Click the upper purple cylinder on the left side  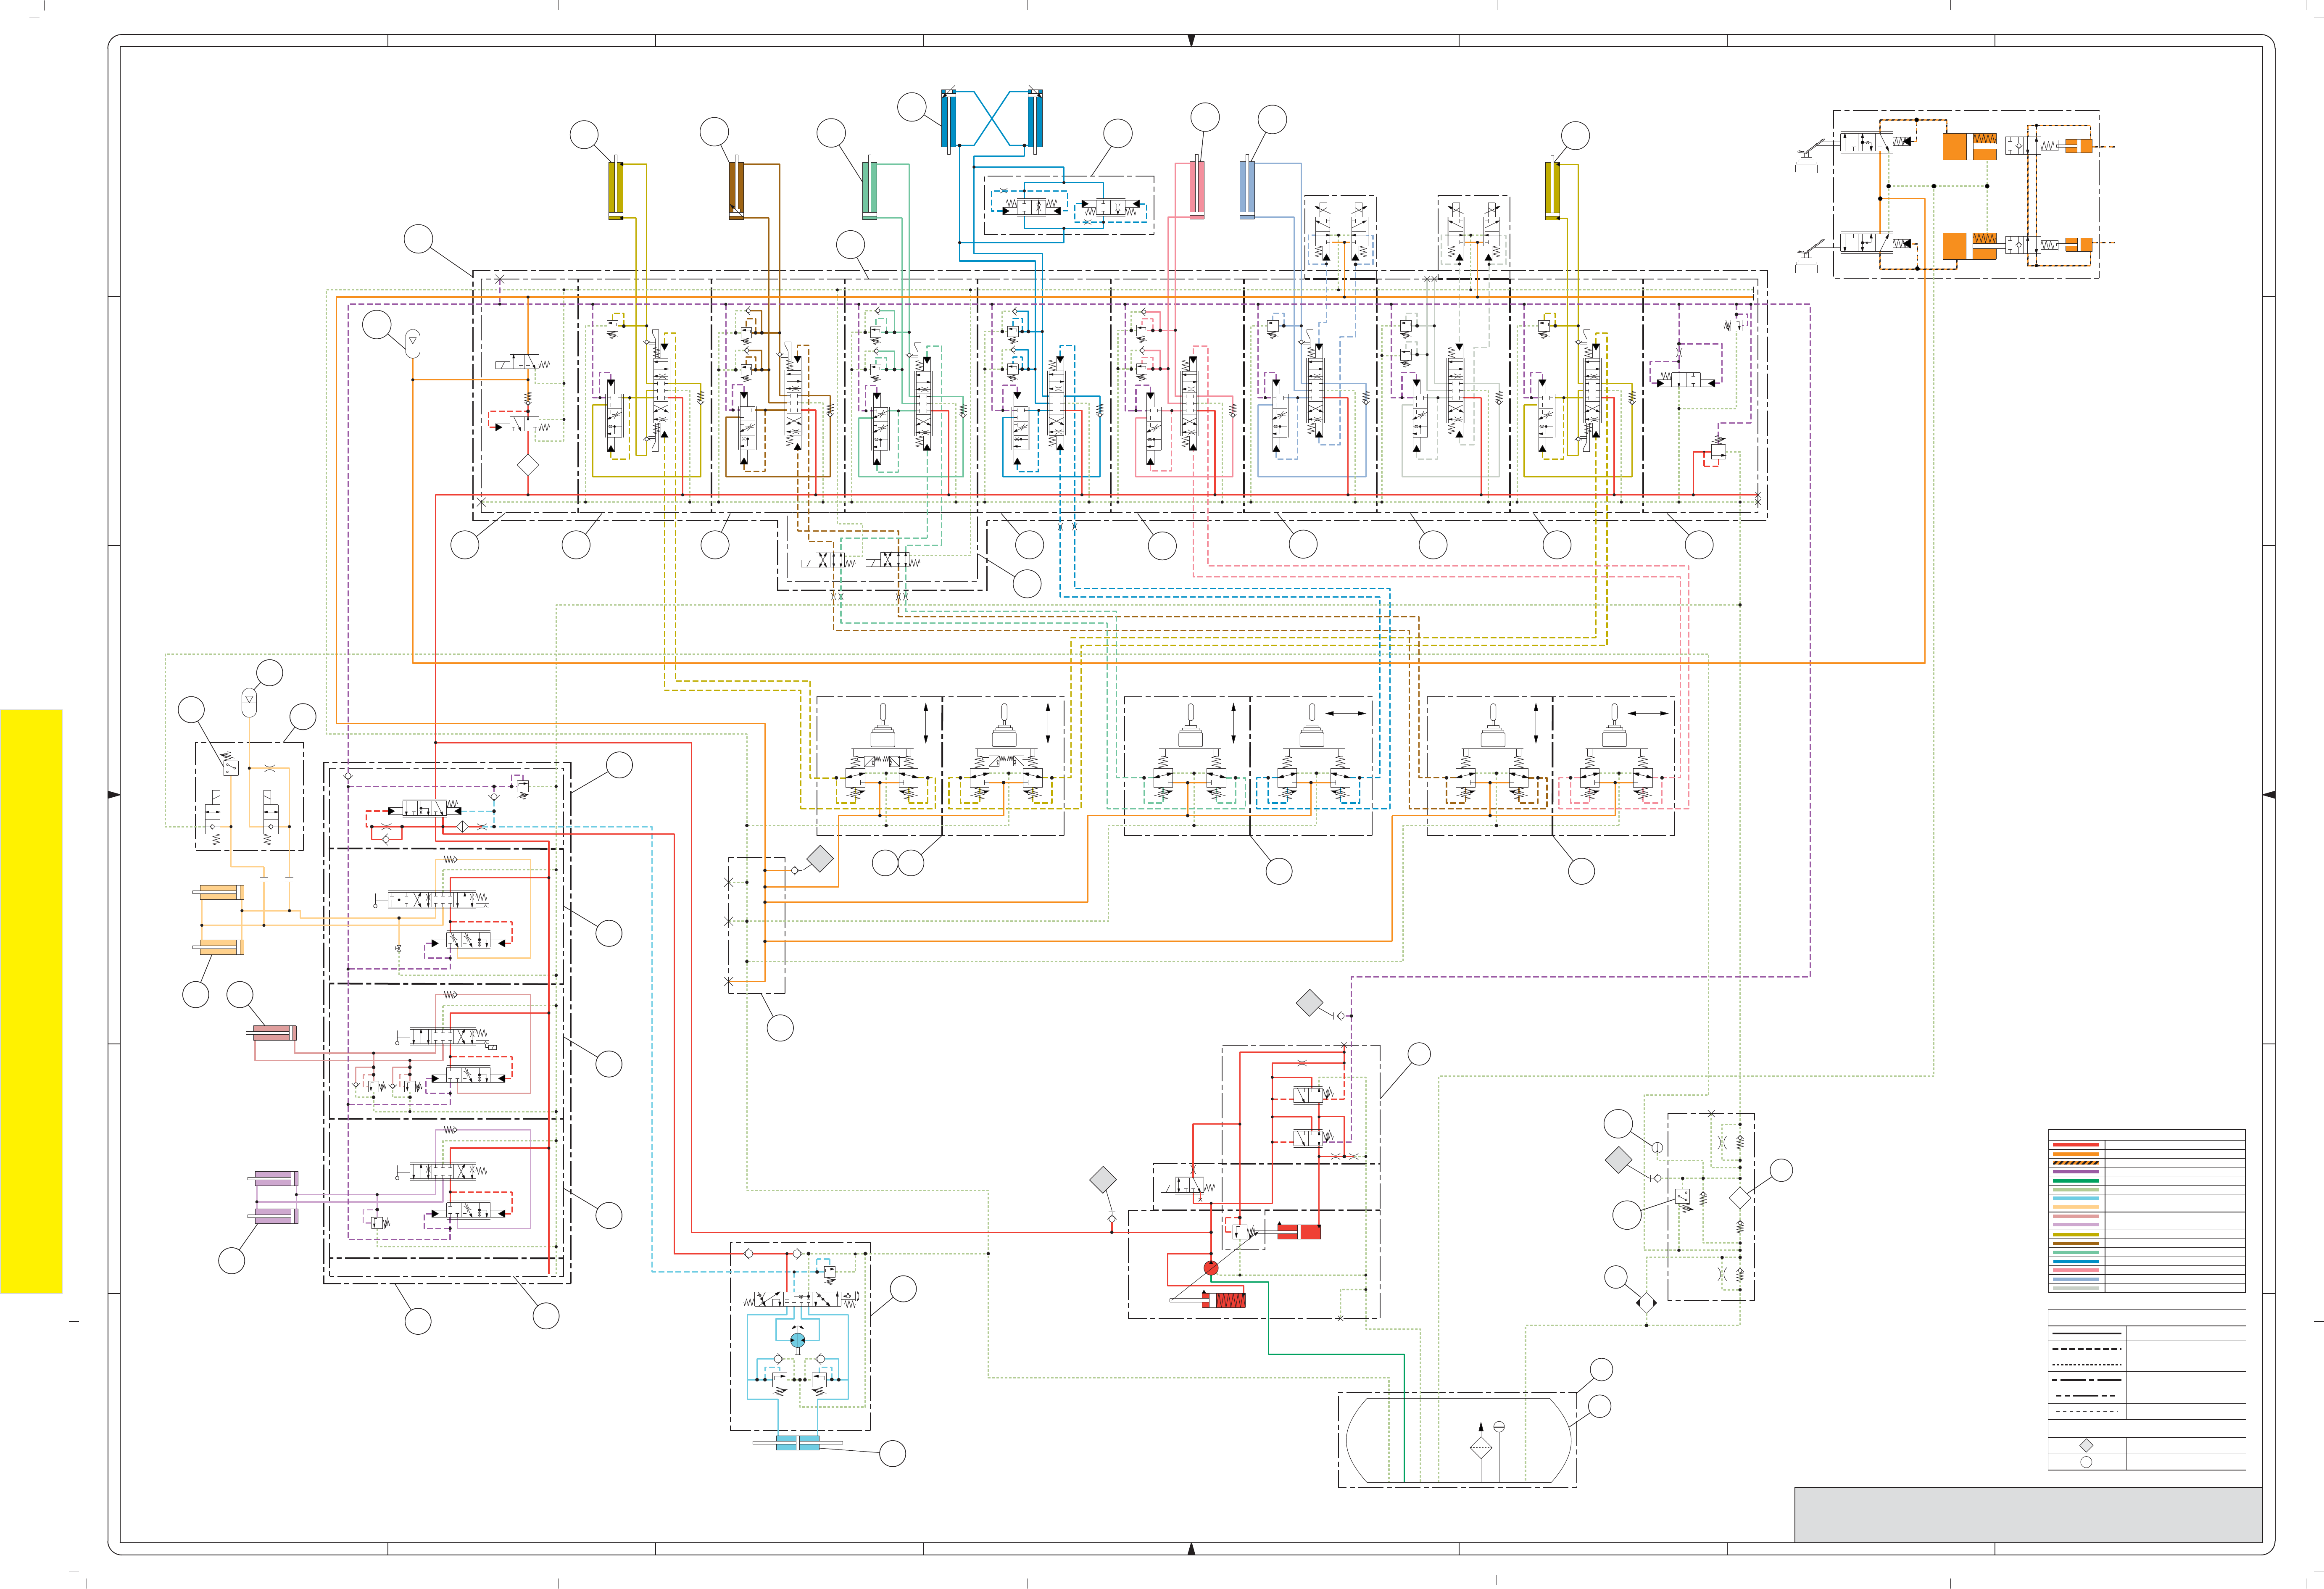click(273, 1178)
